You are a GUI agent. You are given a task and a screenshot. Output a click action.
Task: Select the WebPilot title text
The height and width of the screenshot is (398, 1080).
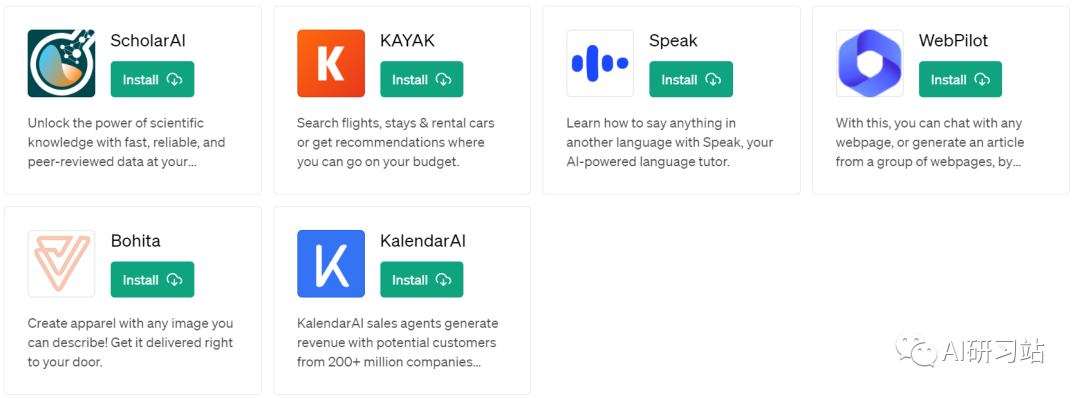tap(953, 41)
